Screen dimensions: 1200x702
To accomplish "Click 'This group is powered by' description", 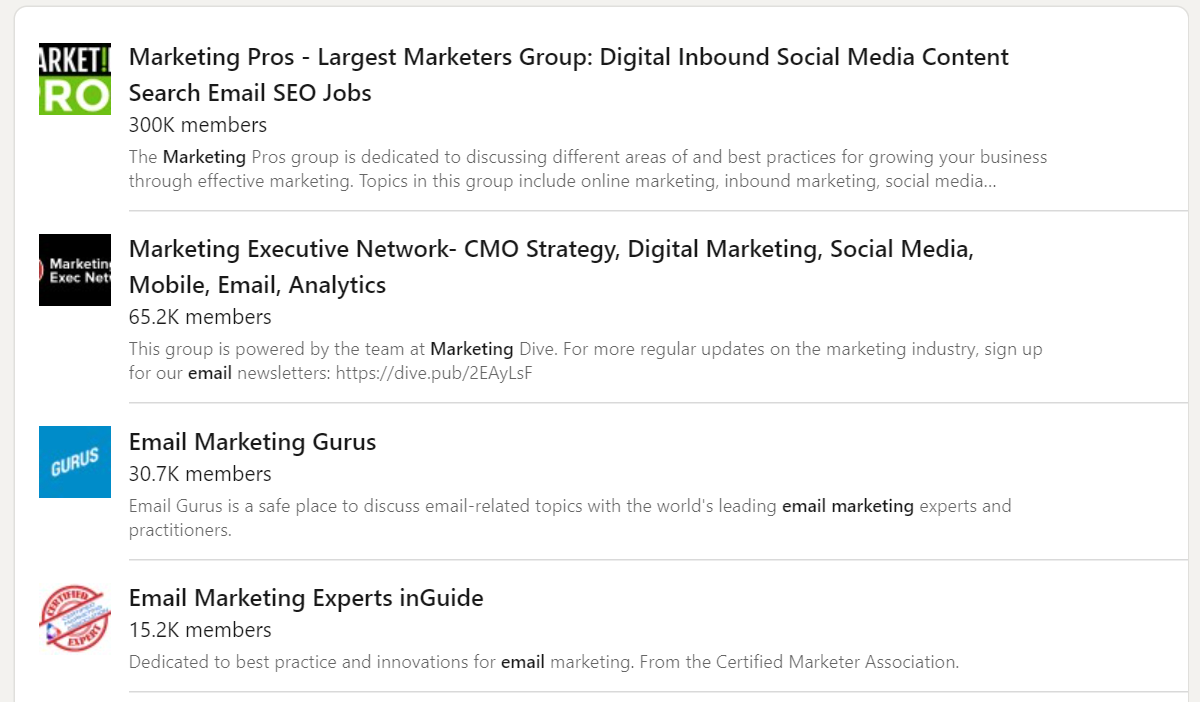I will click(x=586, y=361).
